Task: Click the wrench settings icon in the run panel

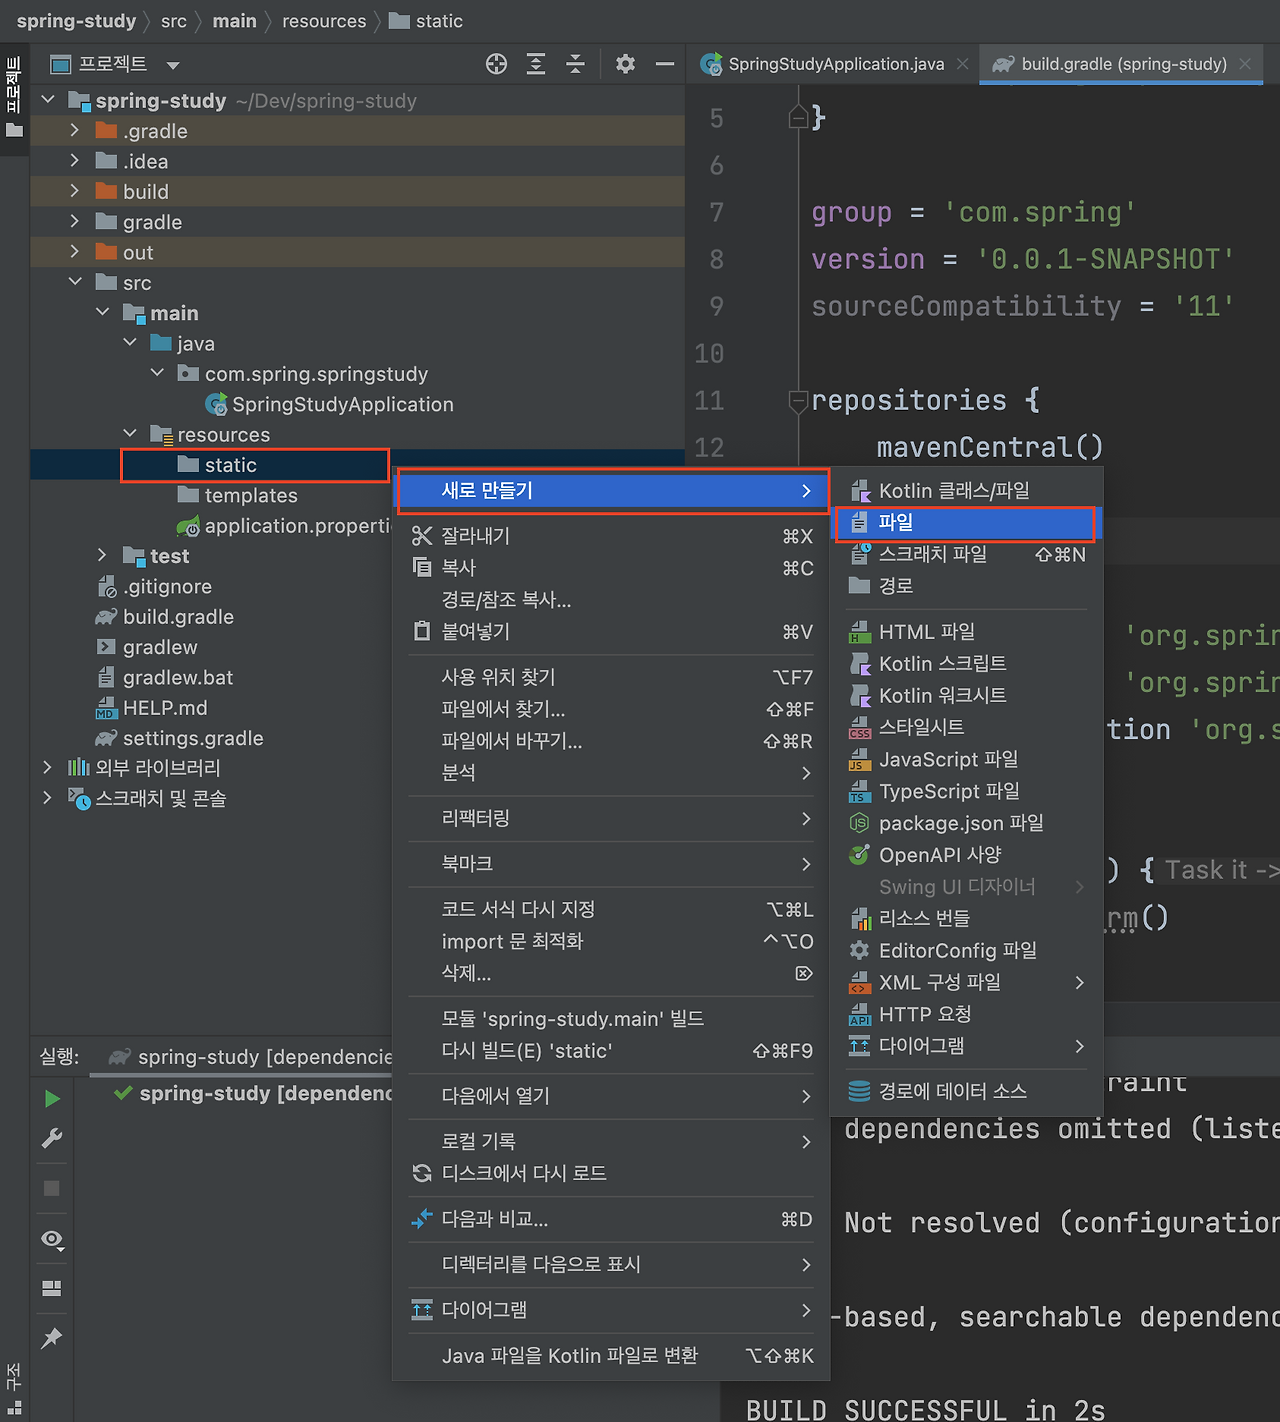Action: coord(51,1138)
